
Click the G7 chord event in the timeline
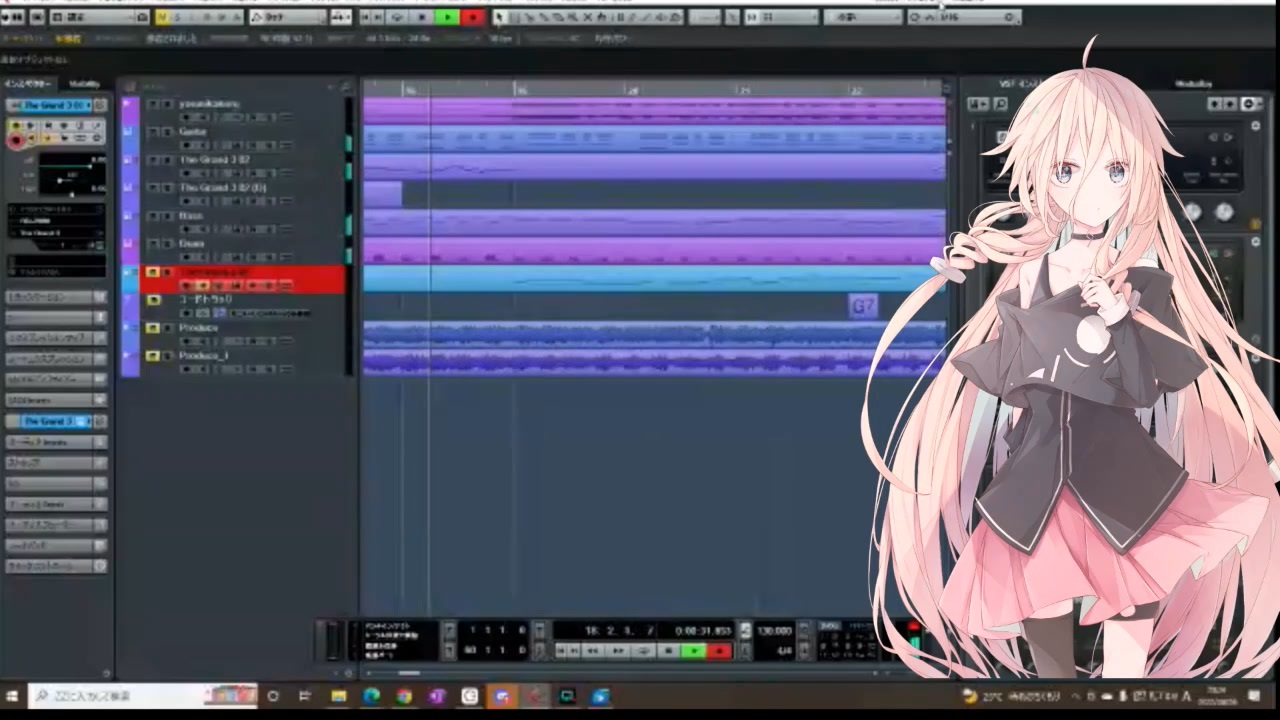tap(863, 306)
